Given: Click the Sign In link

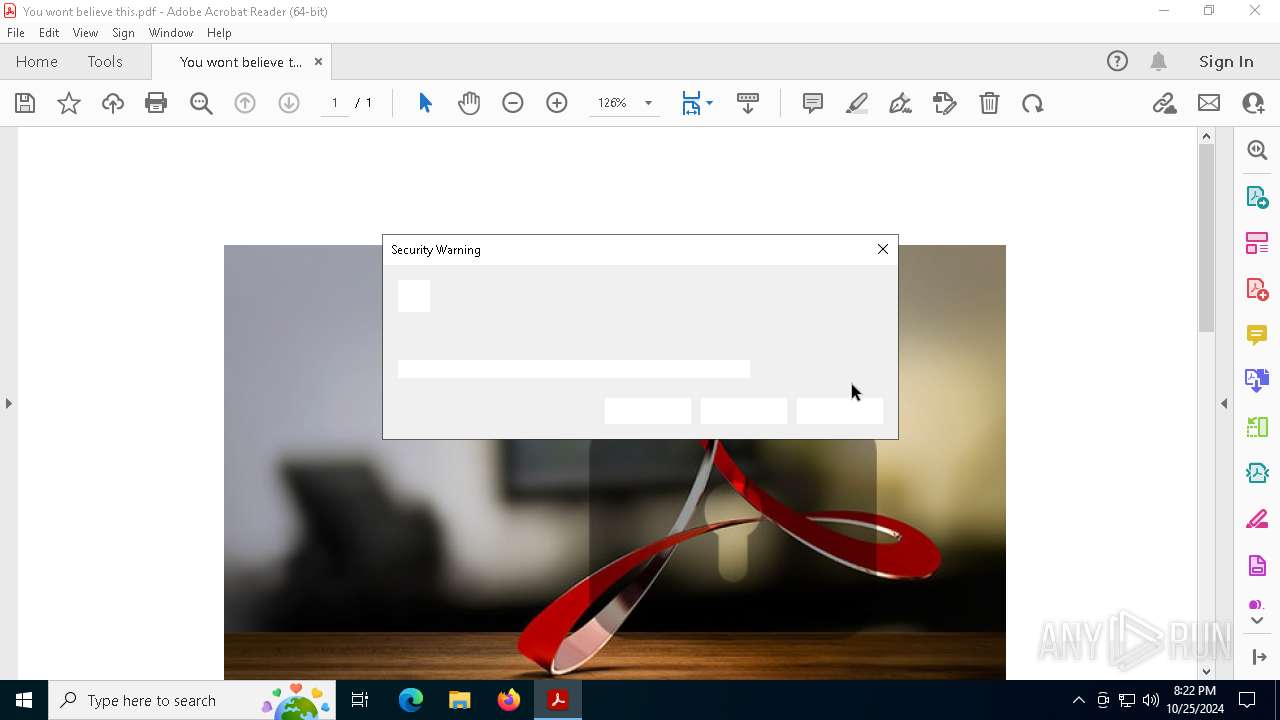Looking at the screenshot, I should click(x=1226, y=61).
